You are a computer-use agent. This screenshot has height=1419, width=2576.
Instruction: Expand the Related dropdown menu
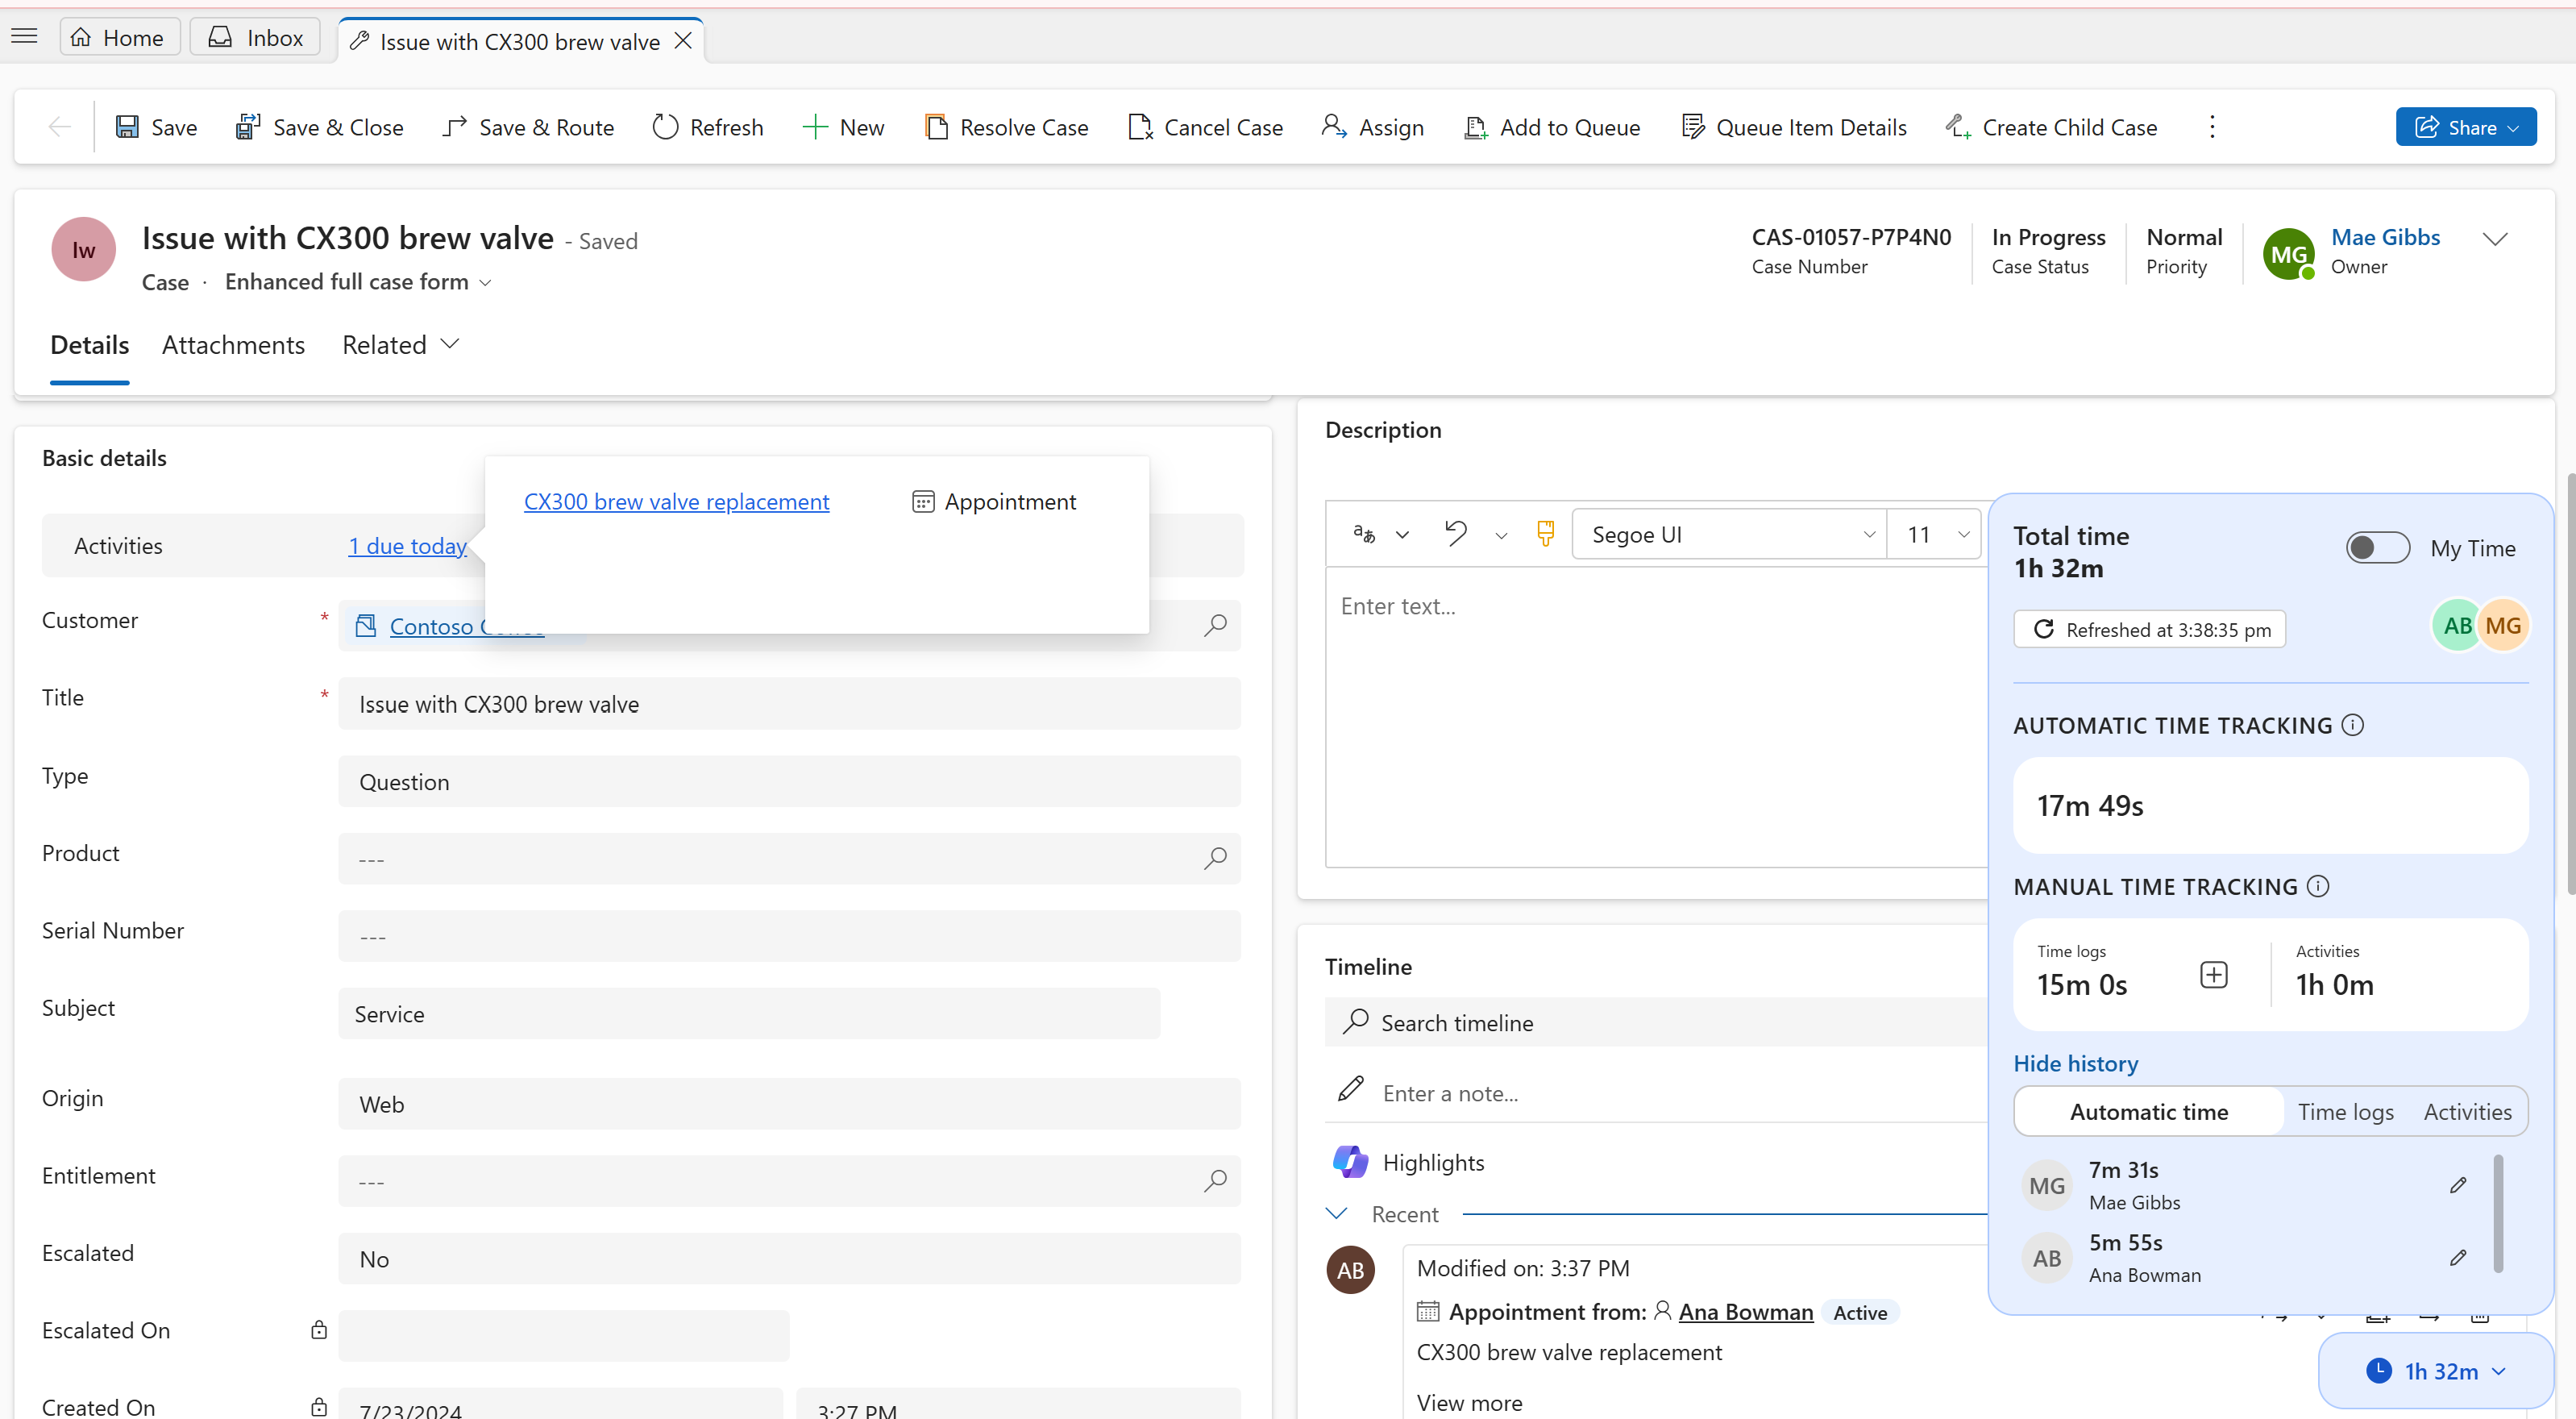tap(400, 344)
